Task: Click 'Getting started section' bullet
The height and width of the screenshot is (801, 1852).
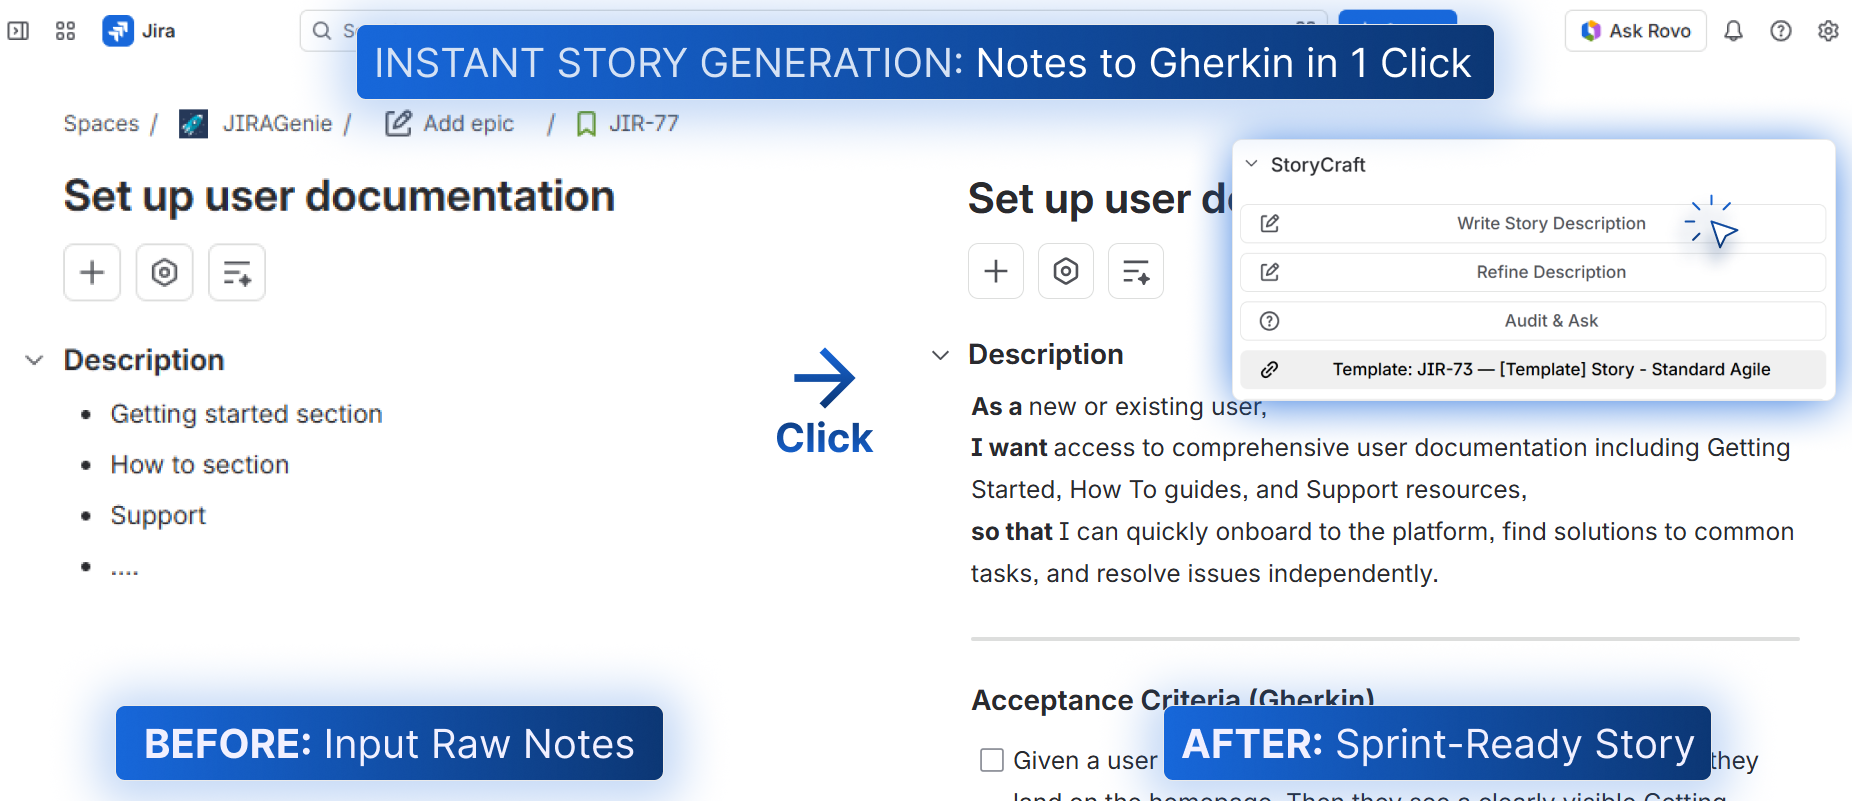Action: coord(246,414)
